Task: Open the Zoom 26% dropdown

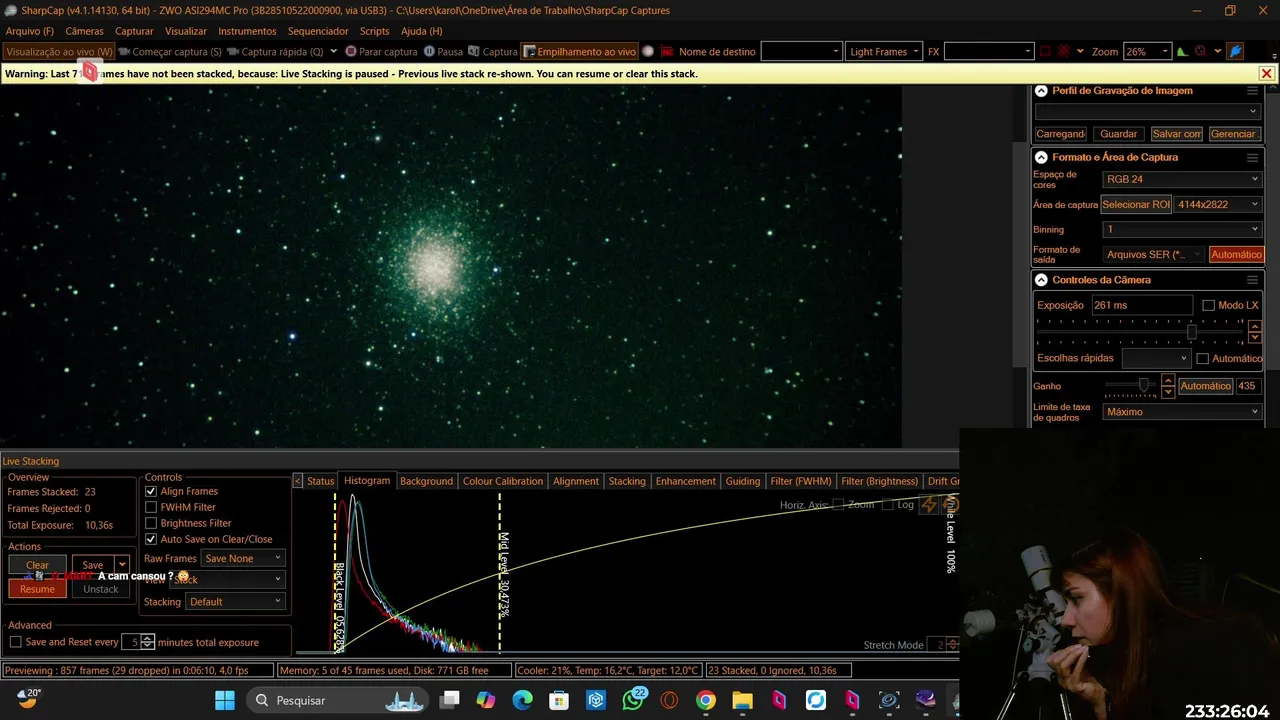Action: click(x=1147, y=51)
